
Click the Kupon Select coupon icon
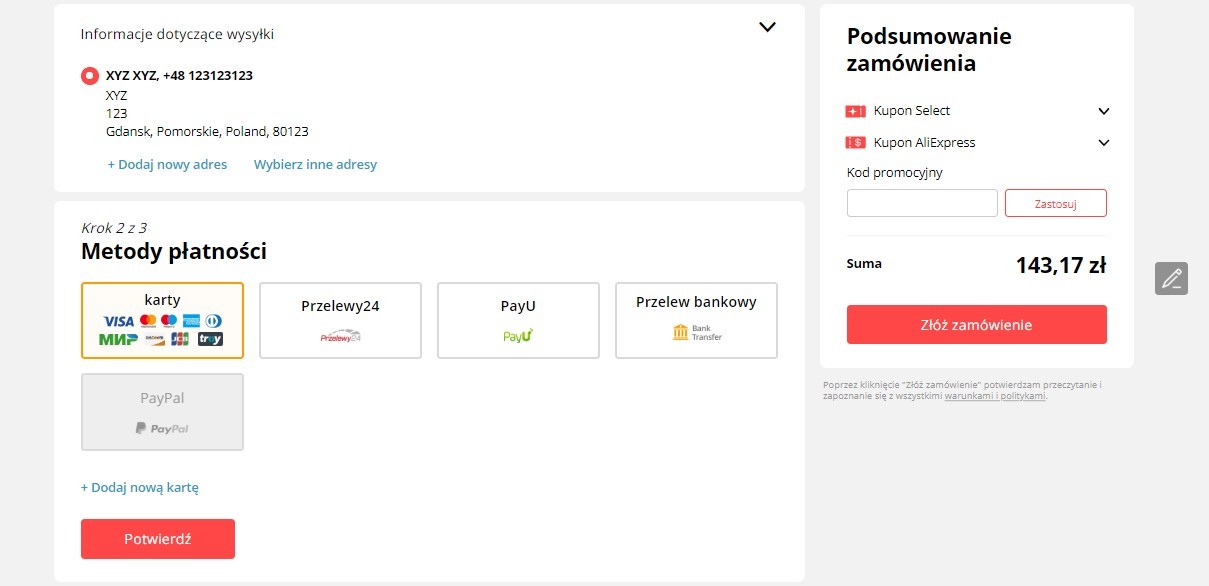(x=855, y=111)
